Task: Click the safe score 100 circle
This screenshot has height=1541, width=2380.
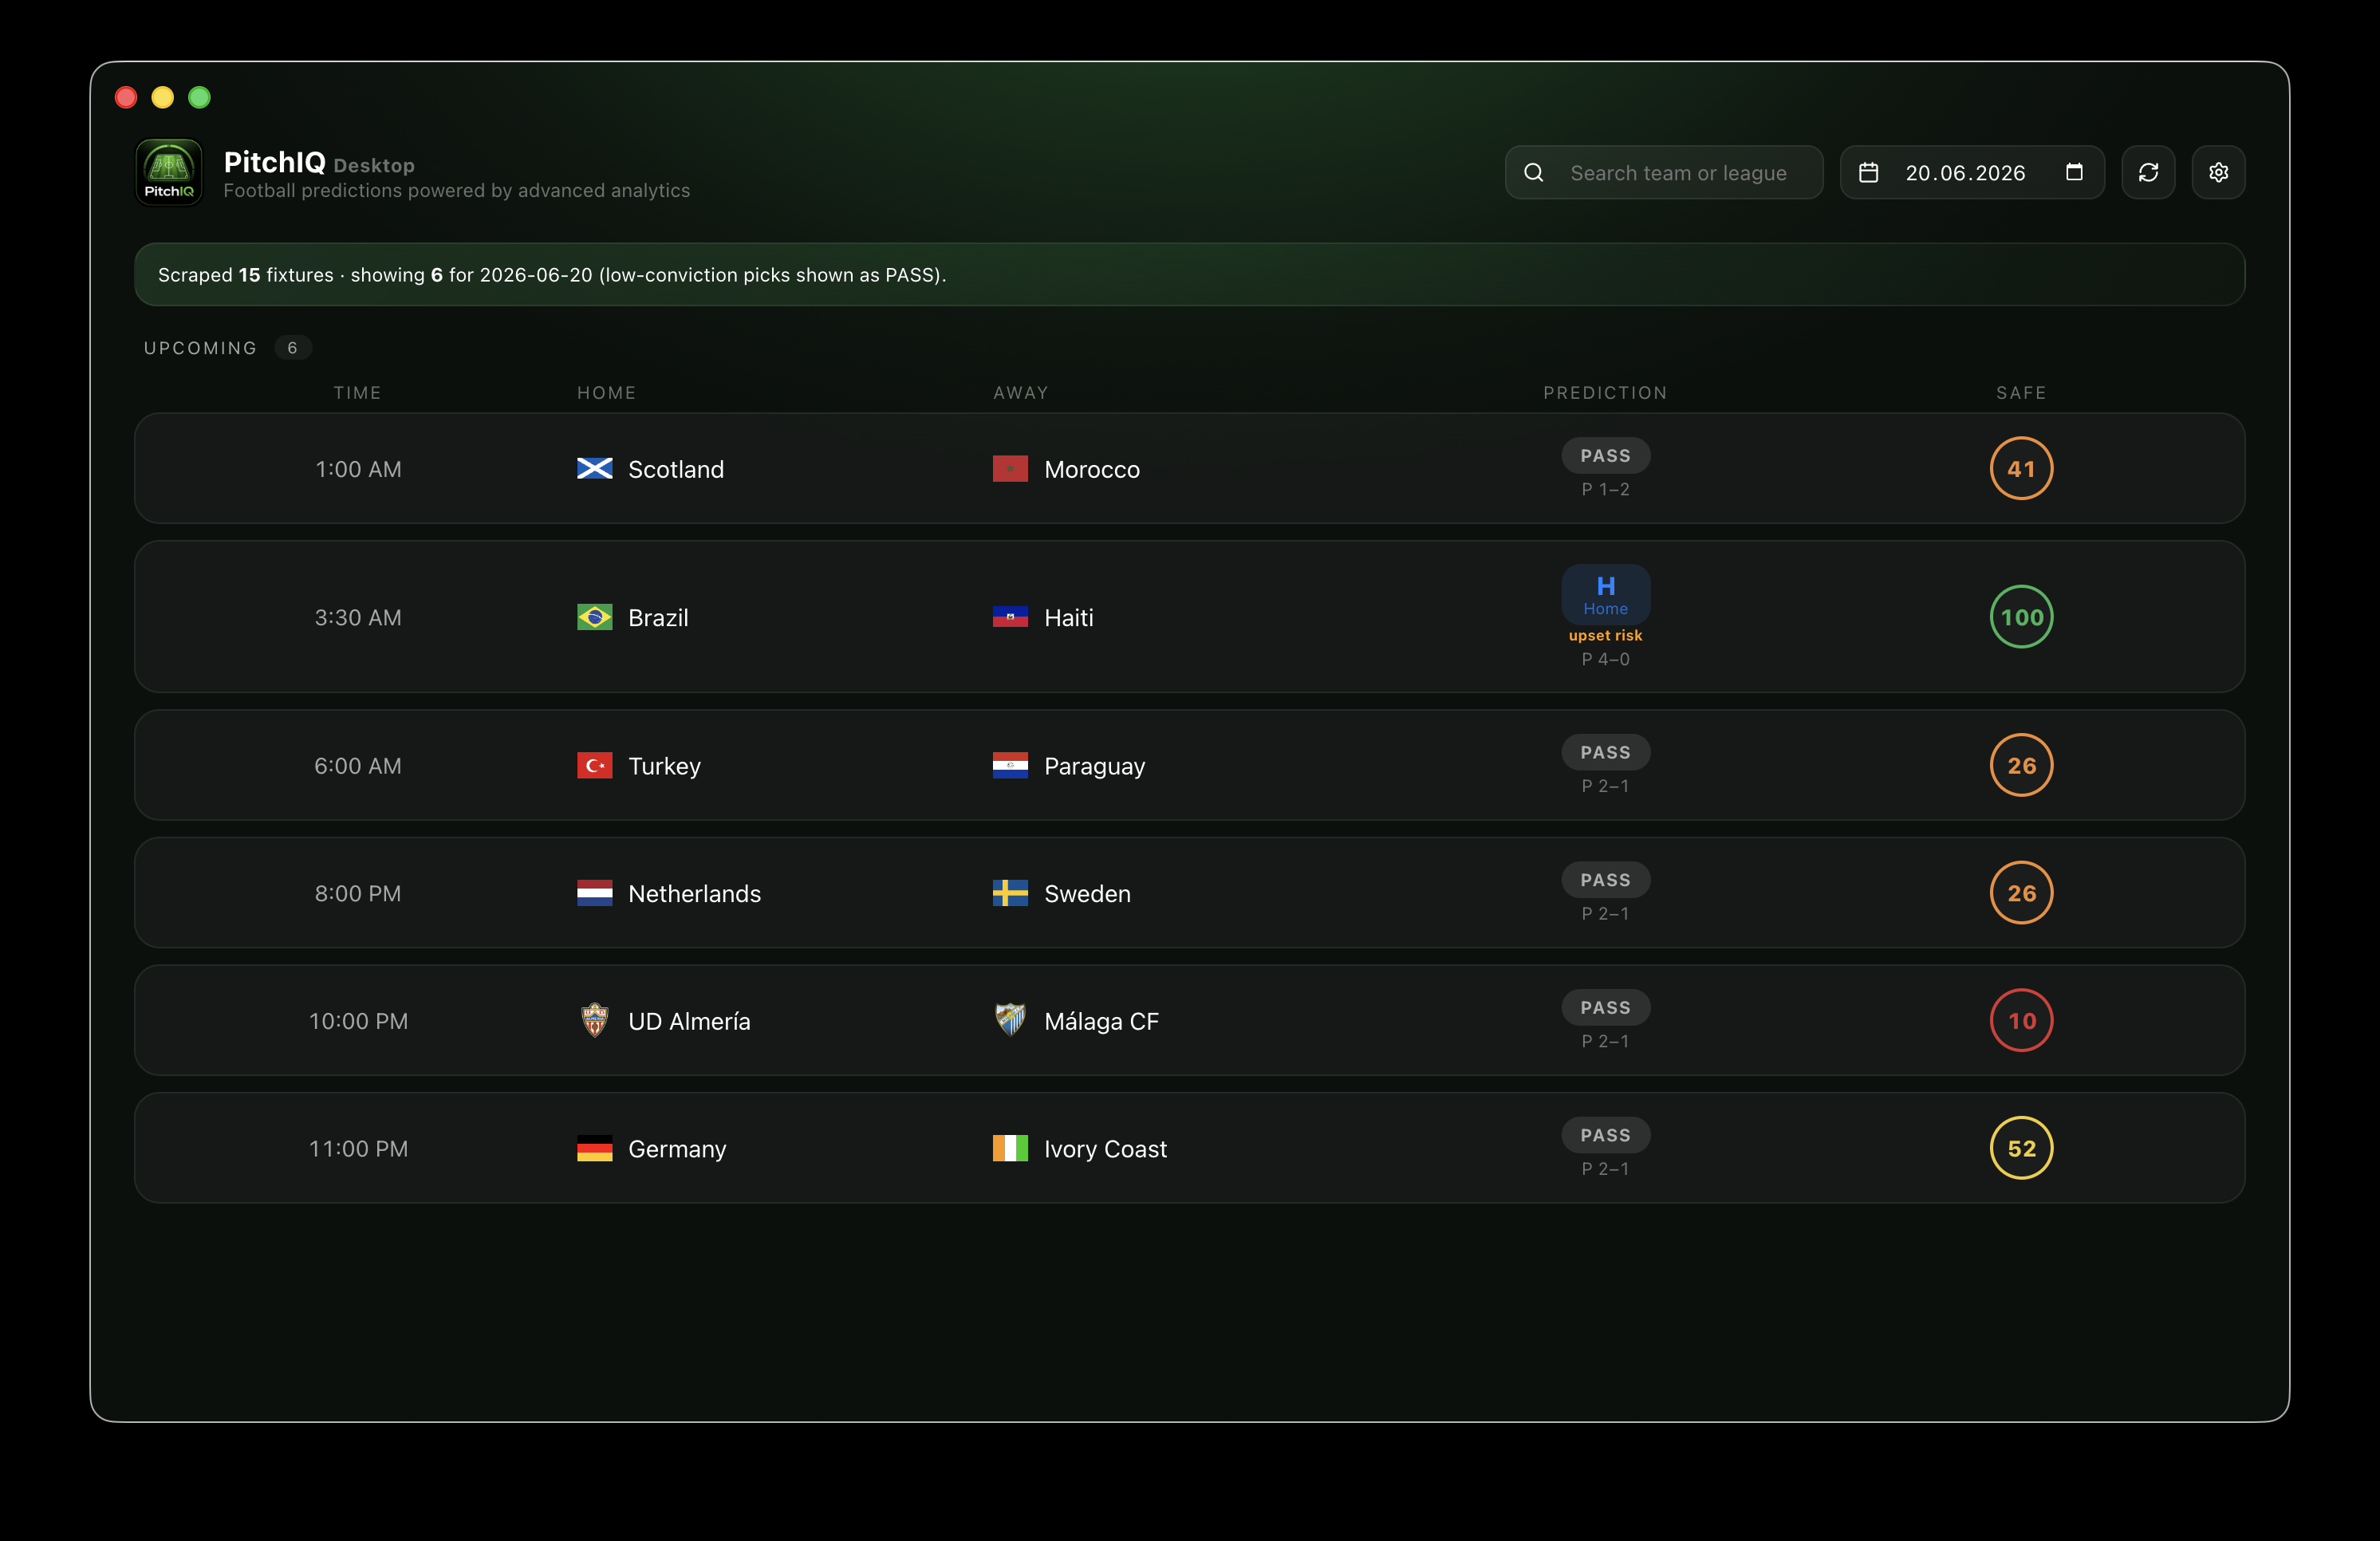Action: coord(2021,617)
